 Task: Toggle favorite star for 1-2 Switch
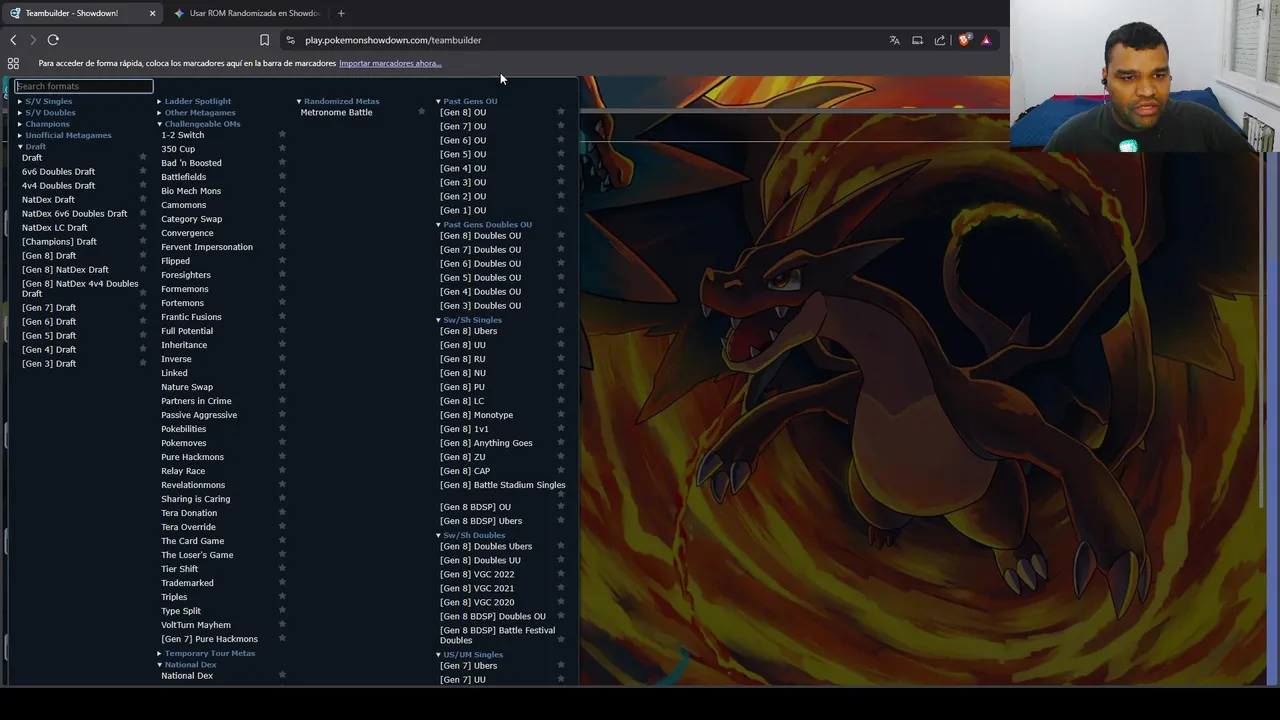(x=282, y=134)
